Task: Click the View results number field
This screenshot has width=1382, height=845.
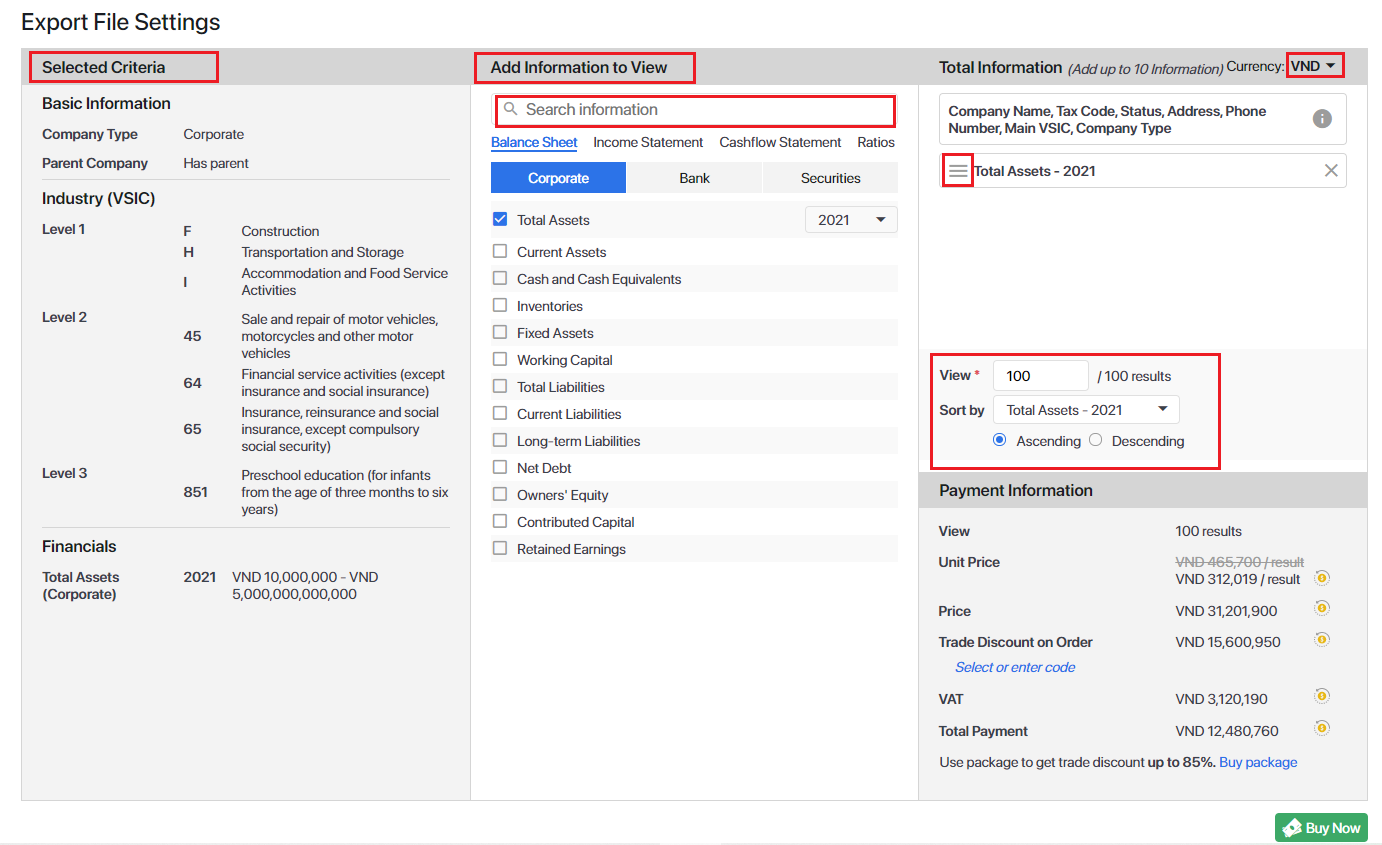Action: click(x=1040, y=376)
